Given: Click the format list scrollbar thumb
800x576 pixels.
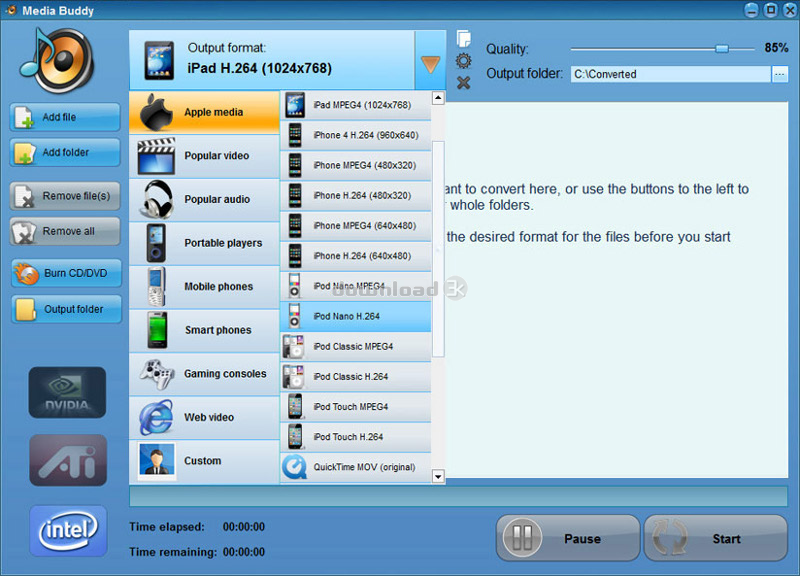Looking at the screenshot, I should 438,249.
